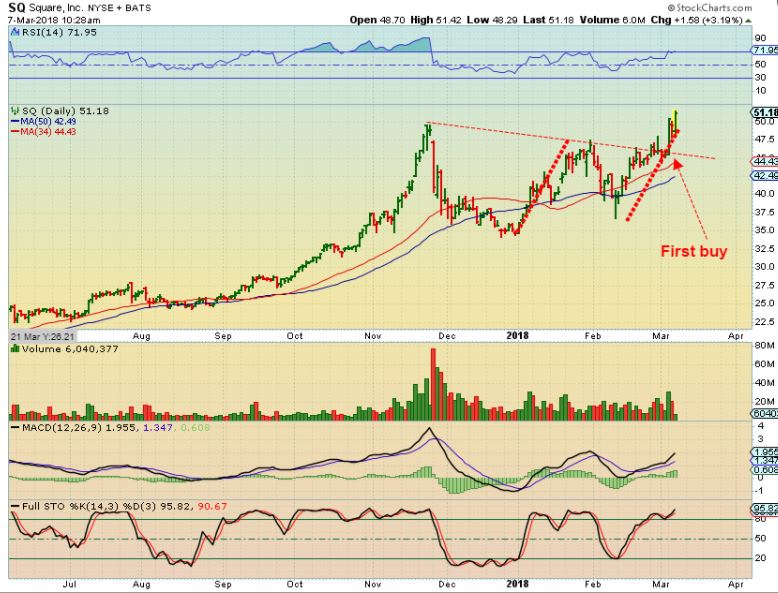Click the 'Open 48.70' value
The height and width of the screenshot is (593, 778).
click(377, 20)
